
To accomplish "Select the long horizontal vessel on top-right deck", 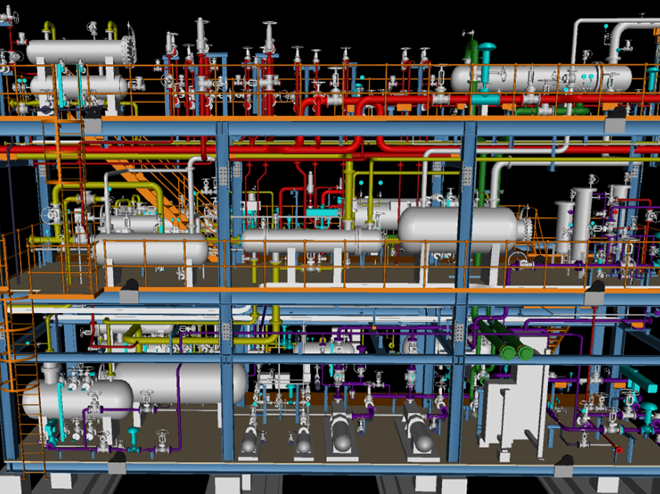I will click(x=541, y=78).
